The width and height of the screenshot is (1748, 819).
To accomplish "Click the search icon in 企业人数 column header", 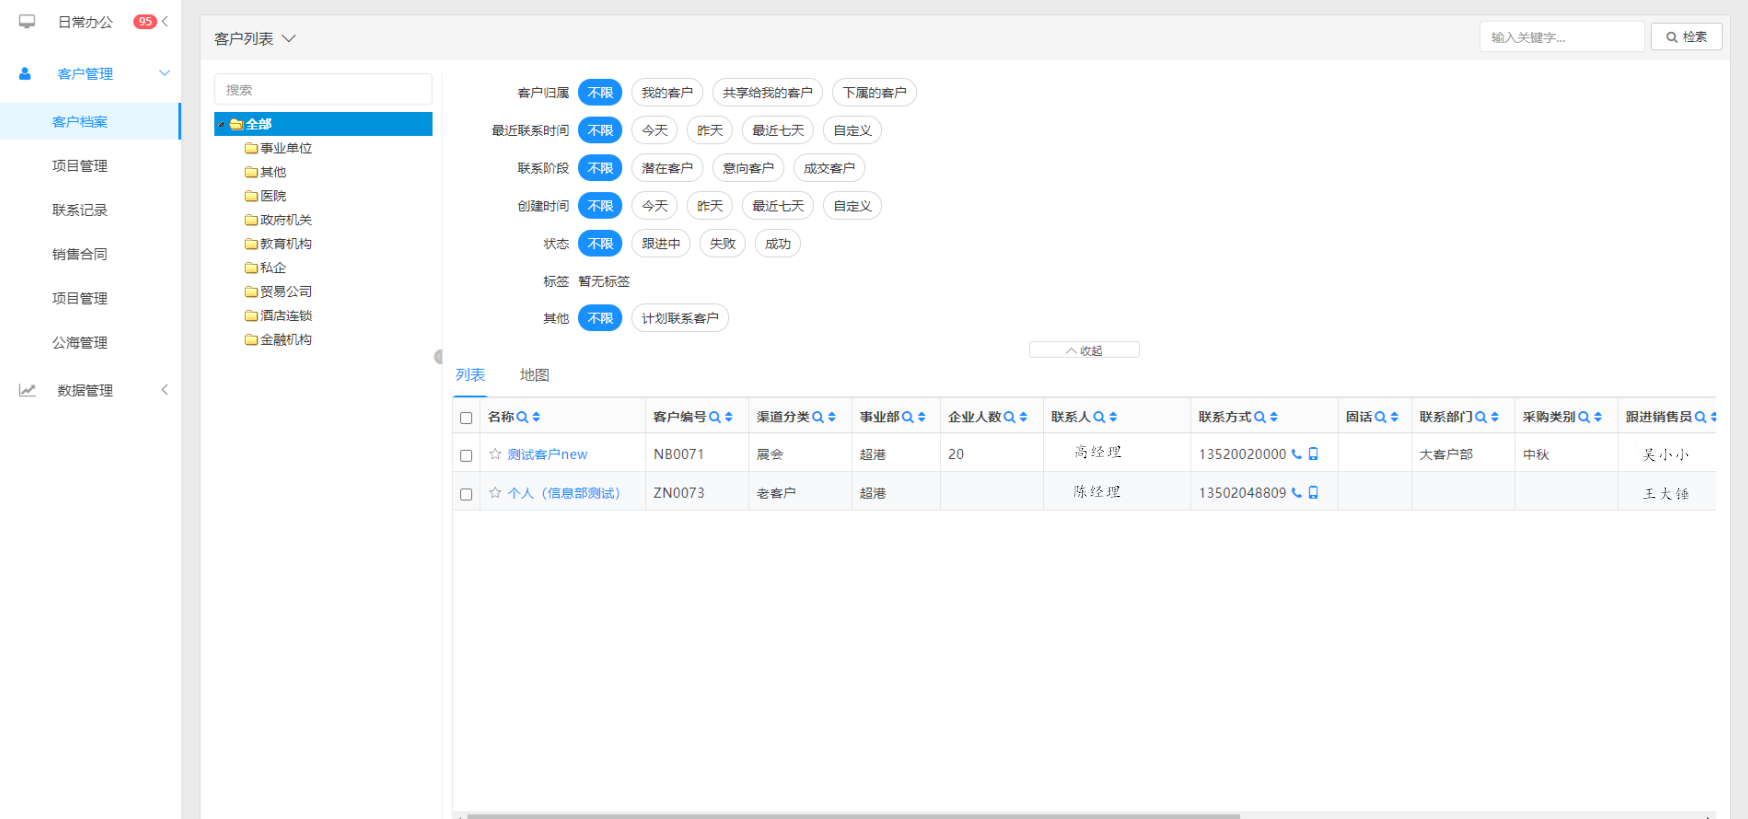I will [x=1010, y=417].
